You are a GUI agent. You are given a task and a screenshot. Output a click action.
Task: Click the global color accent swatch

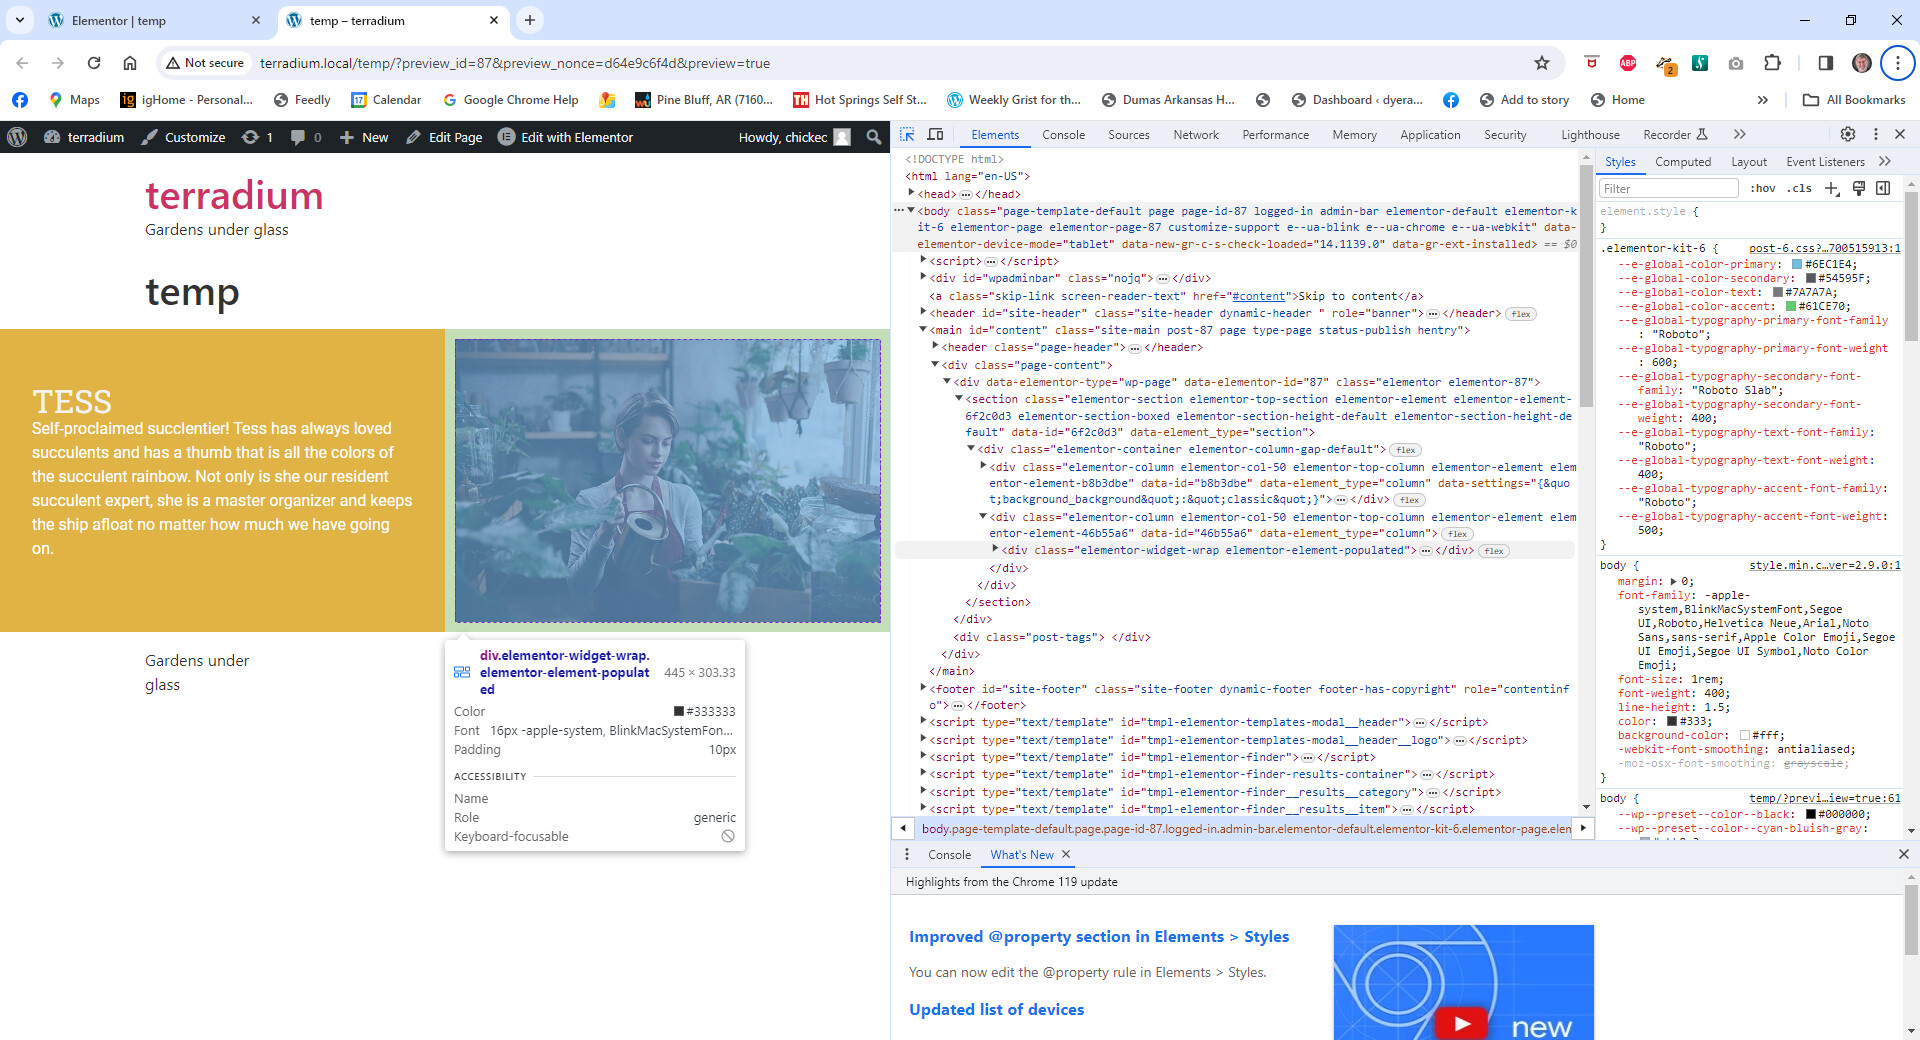pyautogui.click(x=1791, y=306)
